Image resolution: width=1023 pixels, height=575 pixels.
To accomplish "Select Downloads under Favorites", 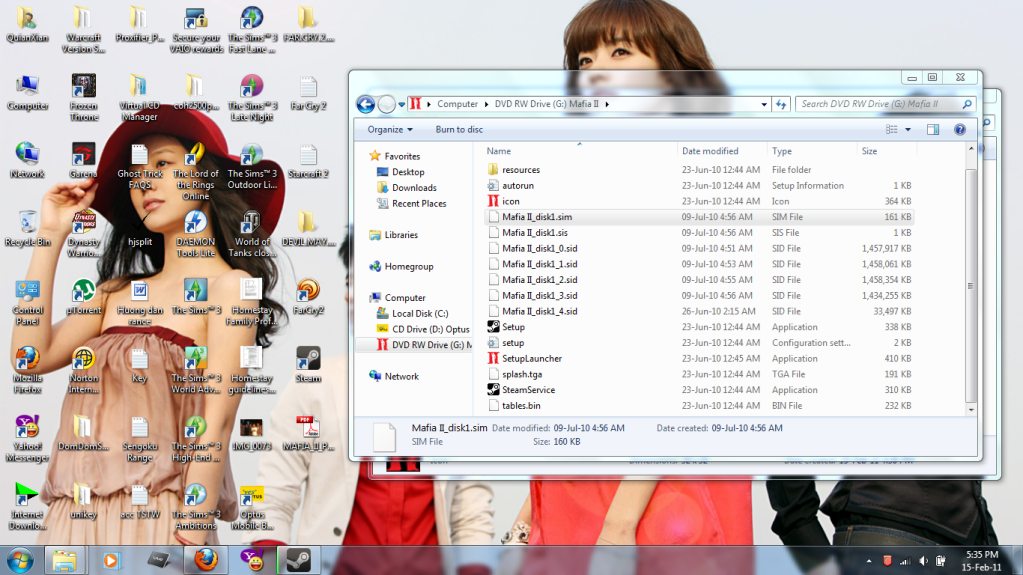I will click(x=414, y=188).
